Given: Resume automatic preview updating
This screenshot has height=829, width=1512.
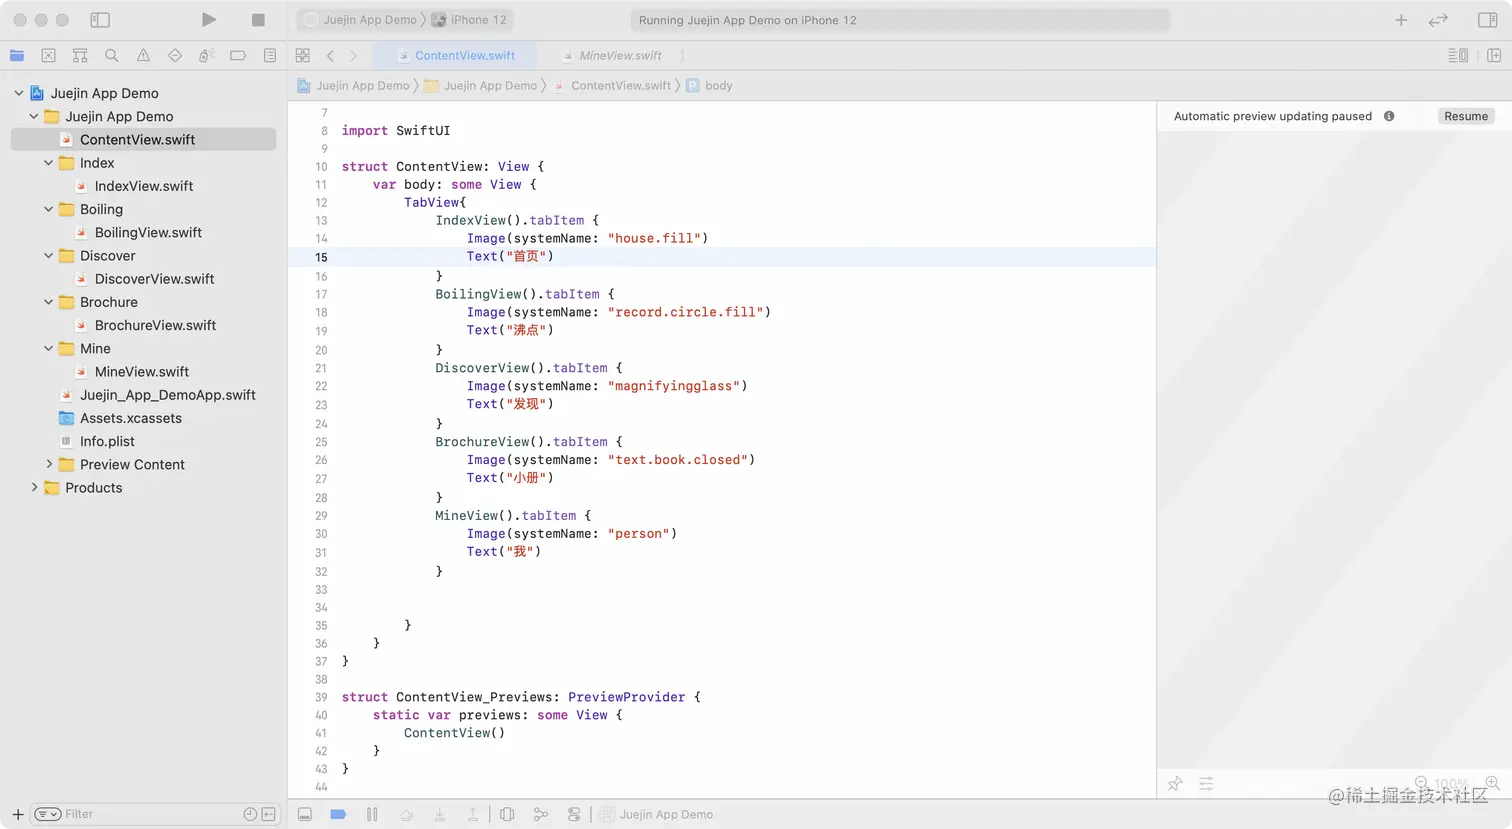Looking at the screenshot, I should (x=1466, y=116).
